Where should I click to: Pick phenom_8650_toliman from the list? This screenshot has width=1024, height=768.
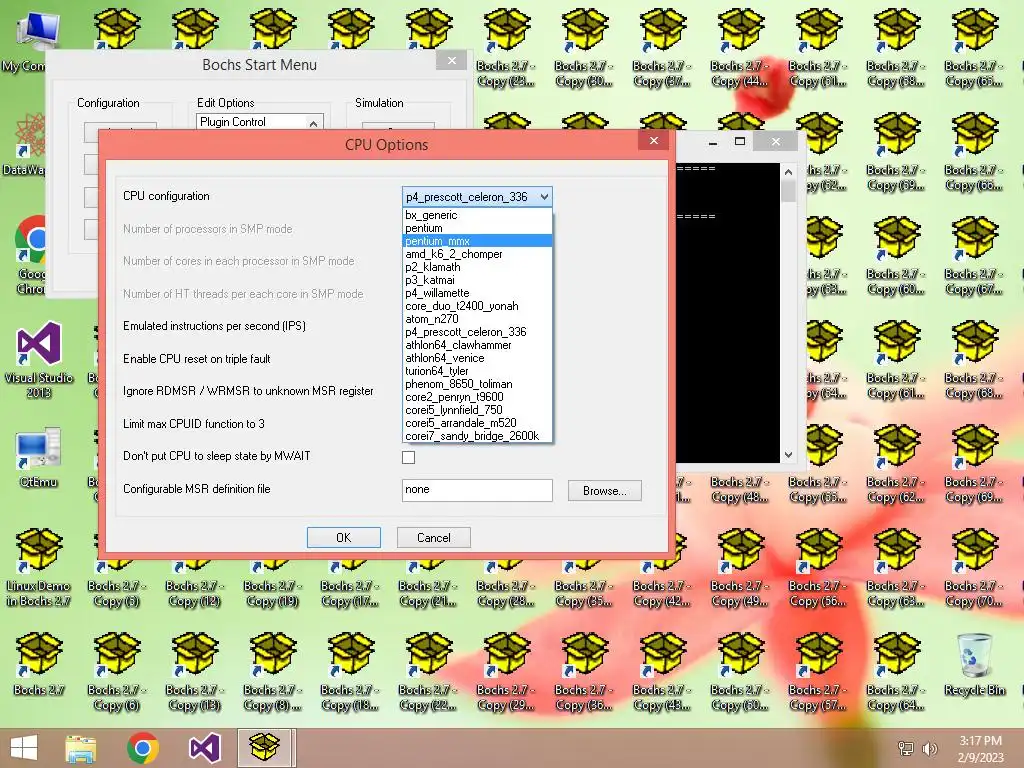pyautogui.click(x=477, y=384)
